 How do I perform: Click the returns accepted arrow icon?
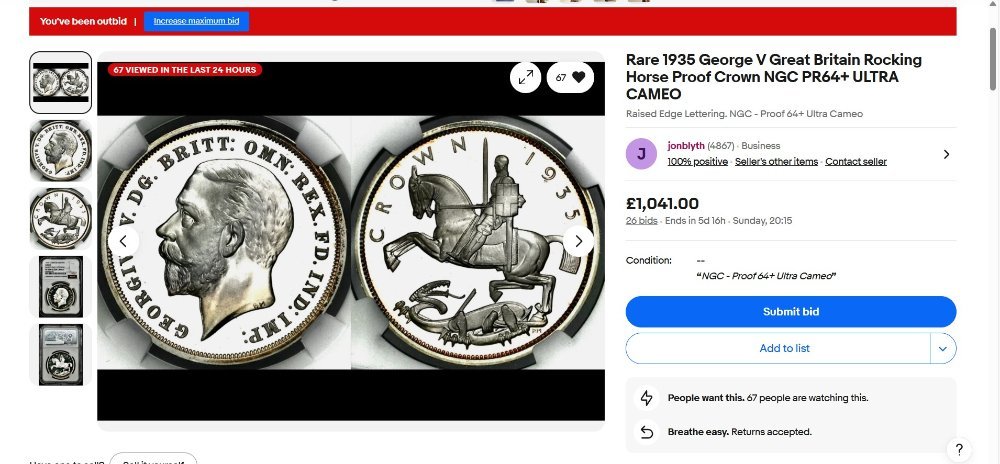click(646, 432)
